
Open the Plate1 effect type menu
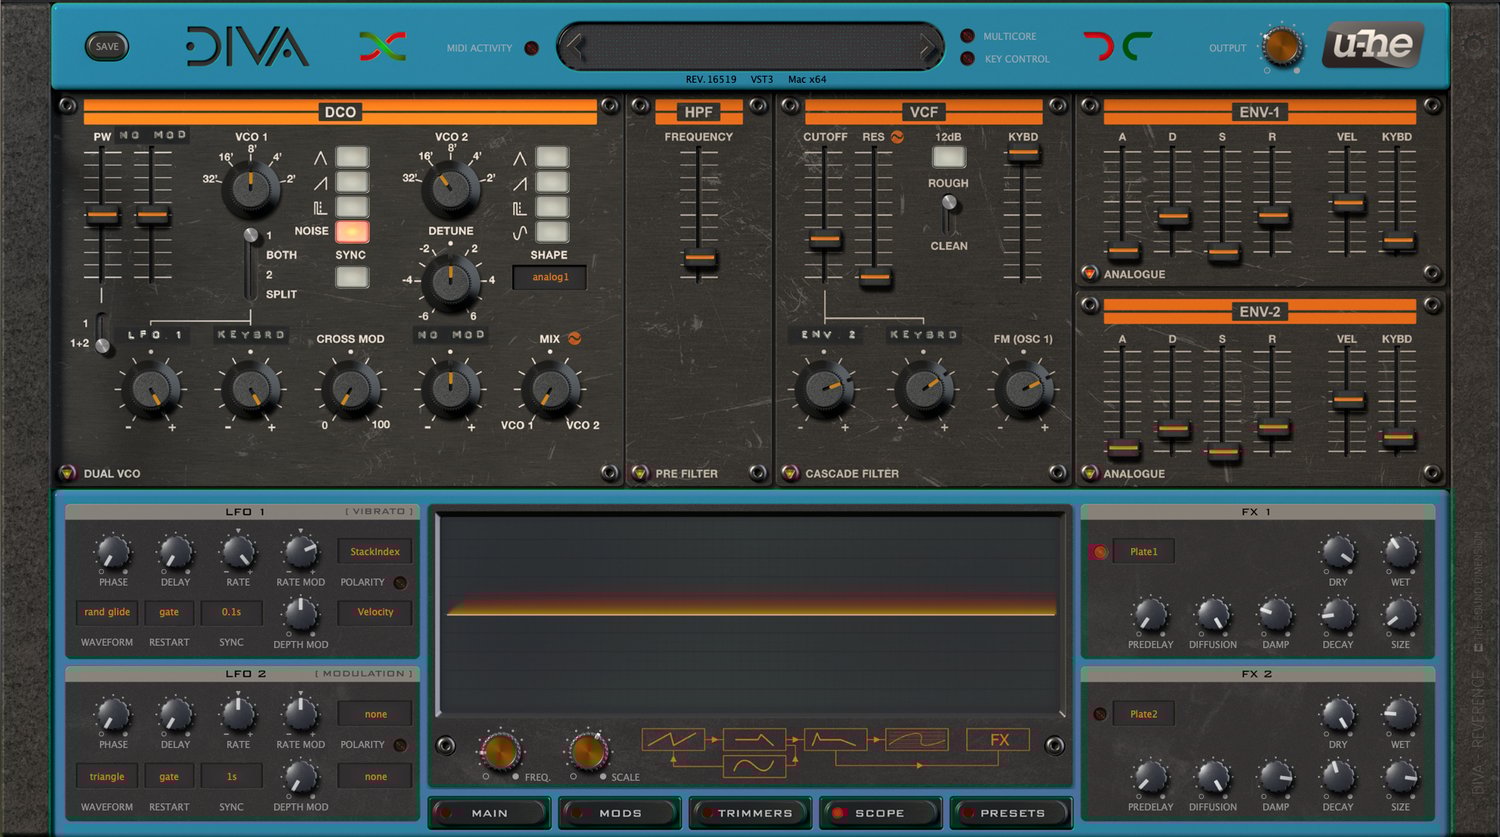pos(1144,551)
